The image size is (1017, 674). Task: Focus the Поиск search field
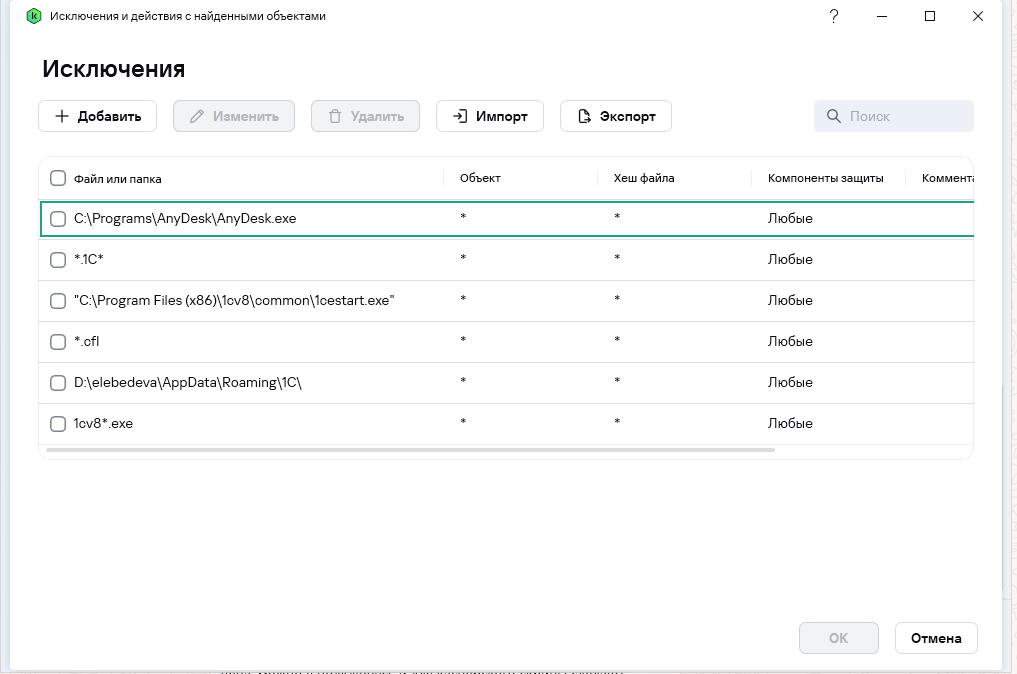[x=905, y=116]
